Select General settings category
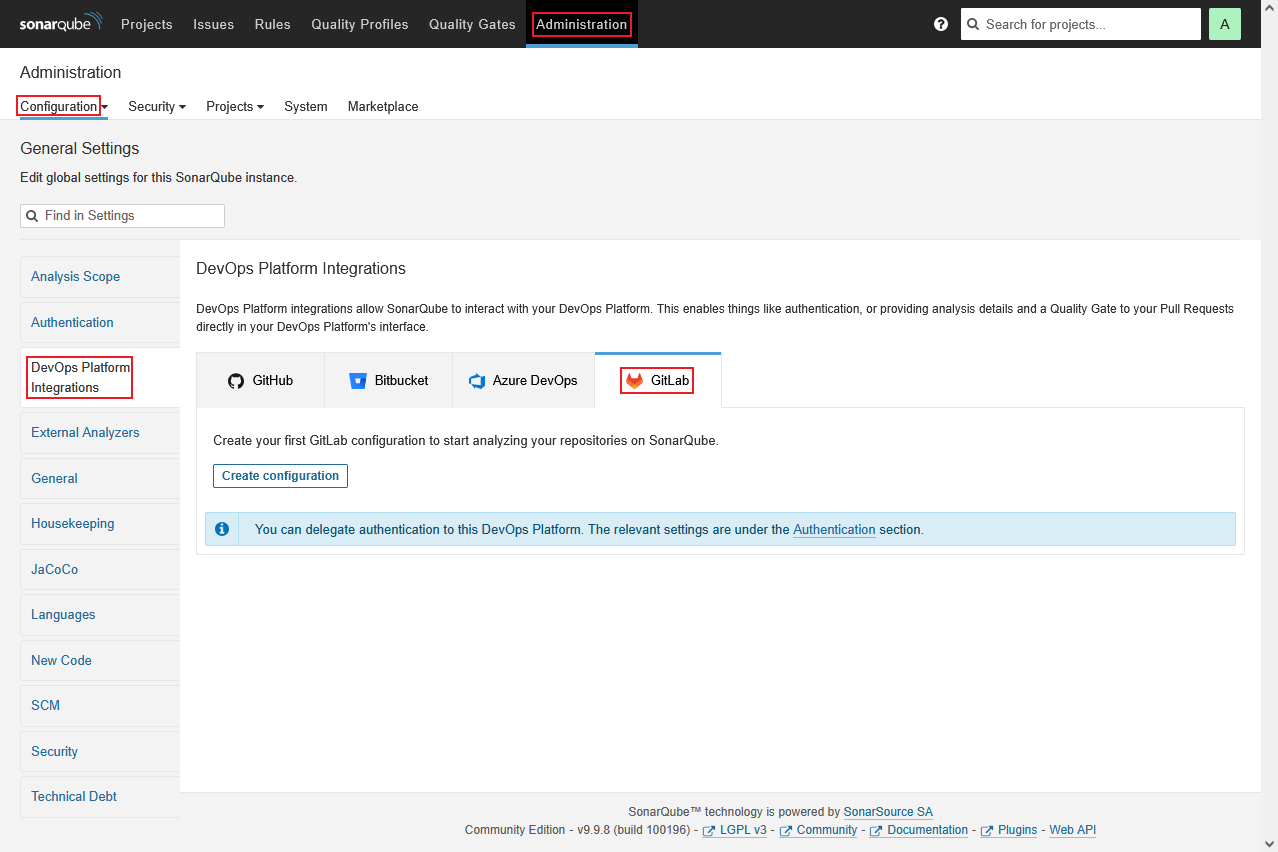 (x=100, y=478)
